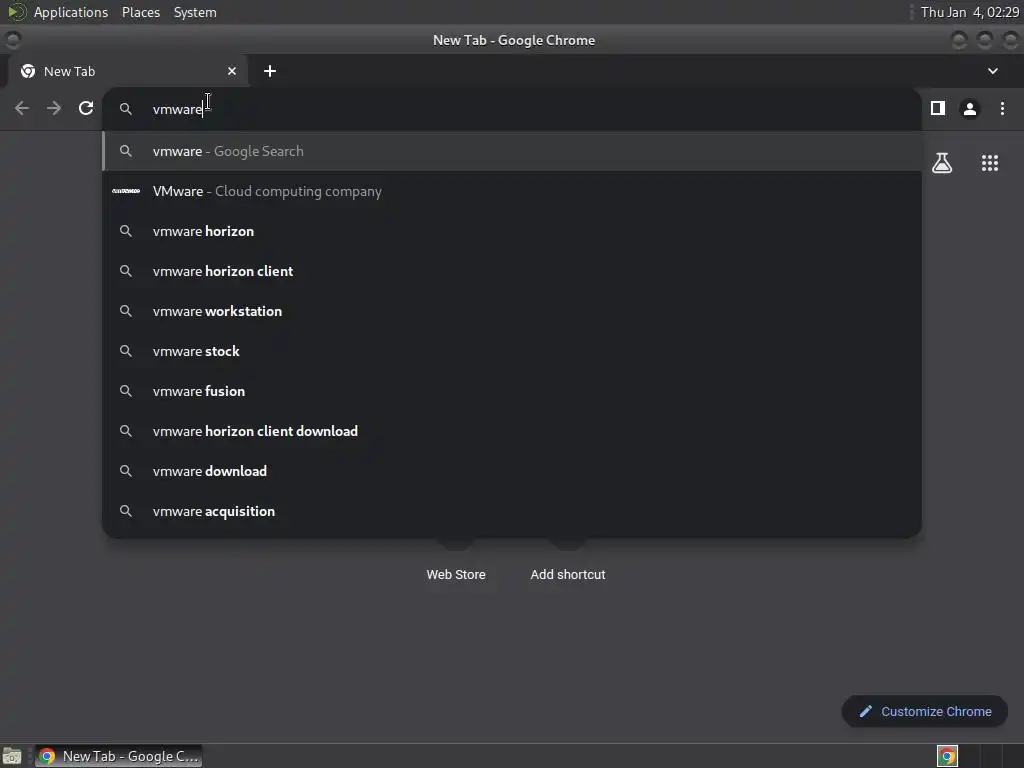
Task: Pick the 'vmware workstation' suggestion
Action: point(512,311)
